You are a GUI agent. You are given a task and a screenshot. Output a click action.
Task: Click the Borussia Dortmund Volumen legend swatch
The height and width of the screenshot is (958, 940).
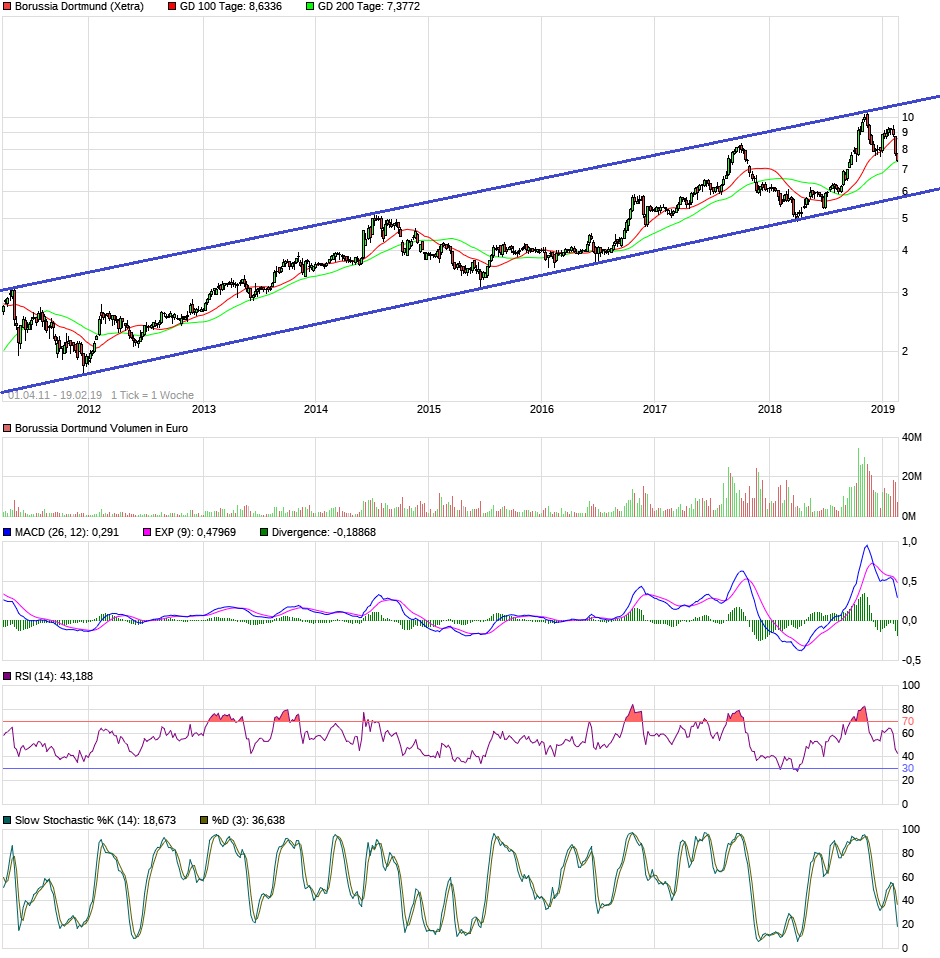(x=7, y=428)
